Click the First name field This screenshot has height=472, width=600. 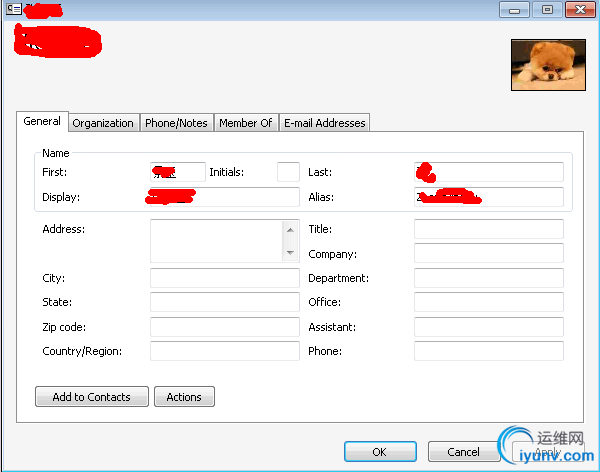click(178, 172)
